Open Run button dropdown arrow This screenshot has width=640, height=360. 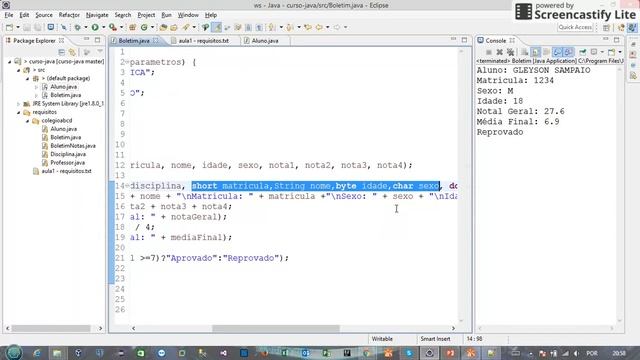103,27
